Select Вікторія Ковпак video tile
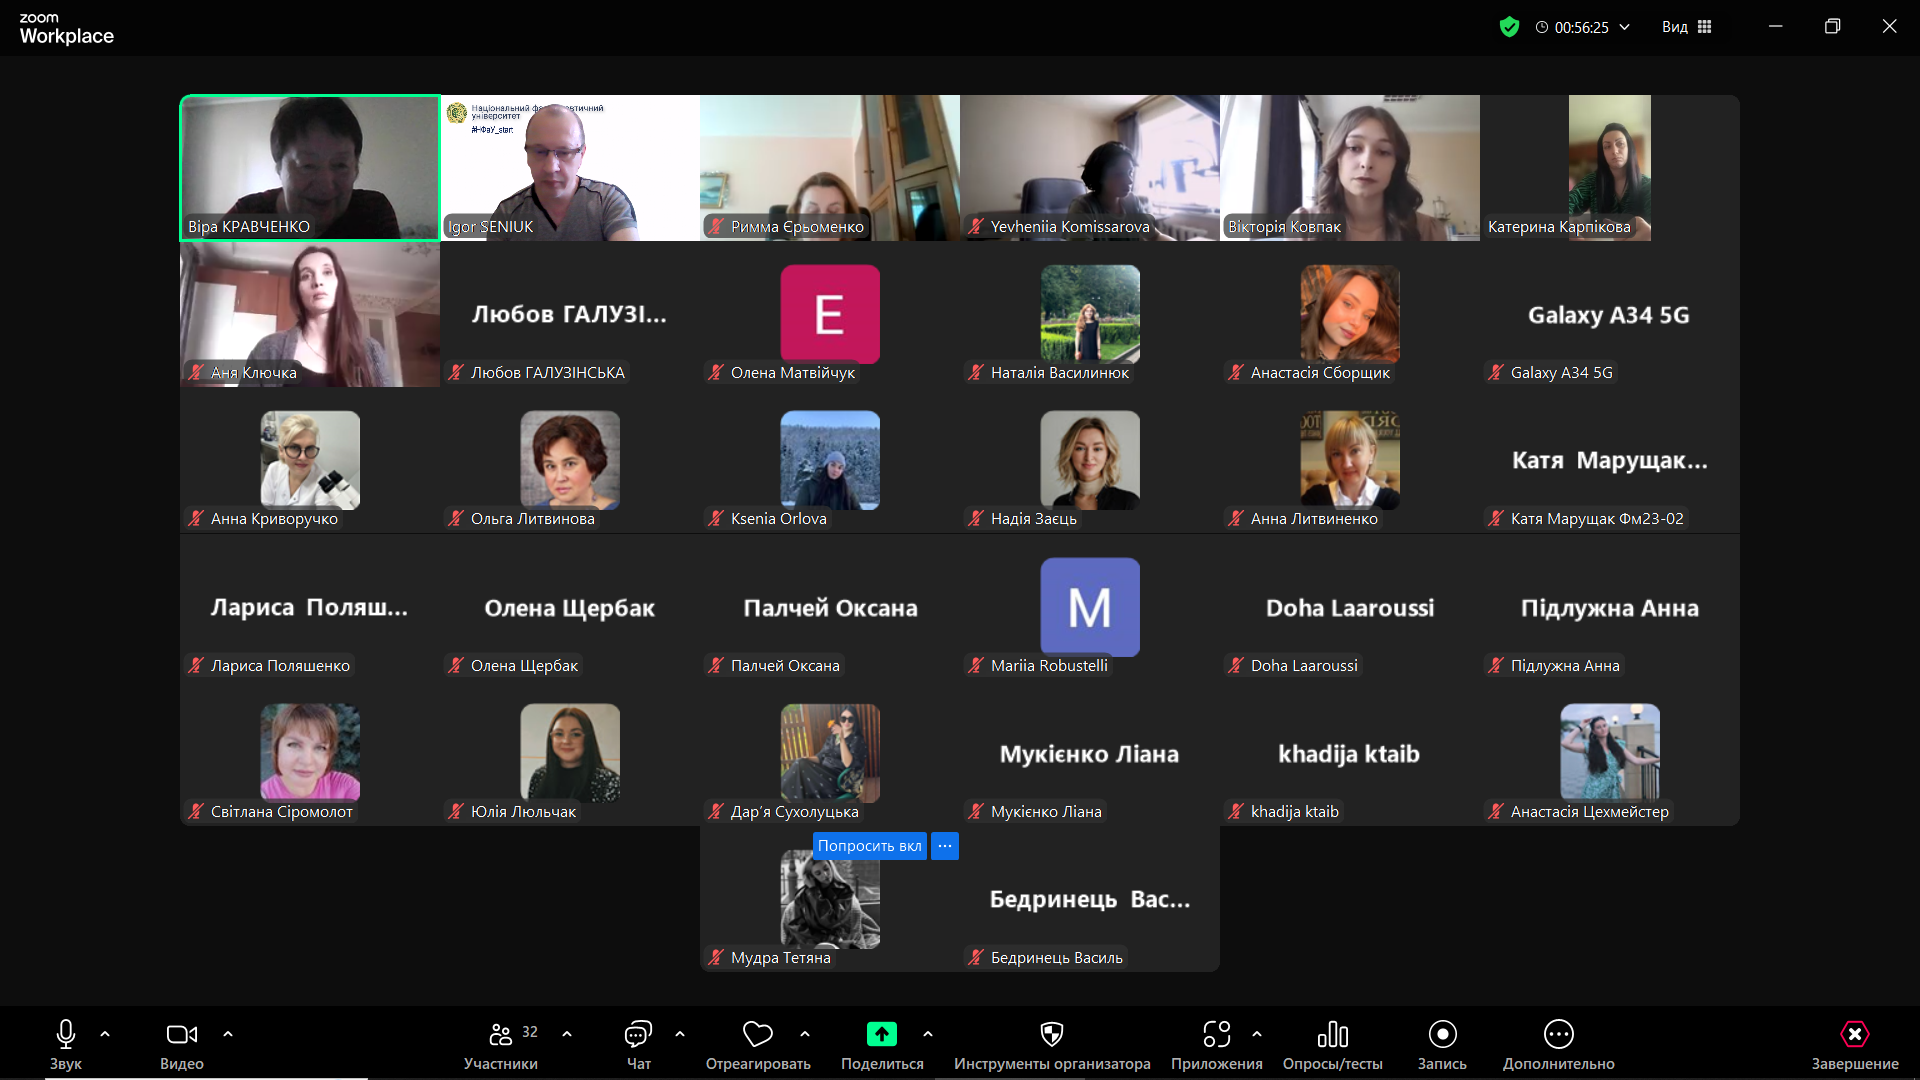 click(1350, 168)
